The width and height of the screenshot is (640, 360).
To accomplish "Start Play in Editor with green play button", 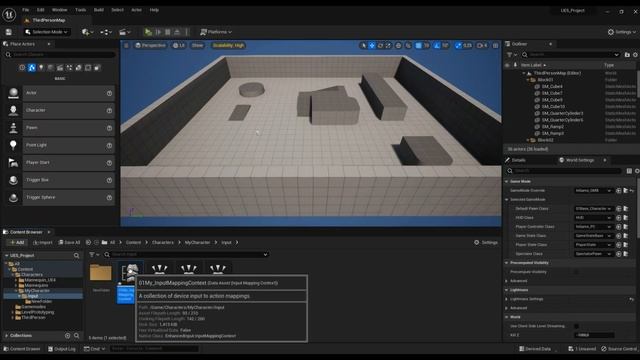I will [148, 32].
